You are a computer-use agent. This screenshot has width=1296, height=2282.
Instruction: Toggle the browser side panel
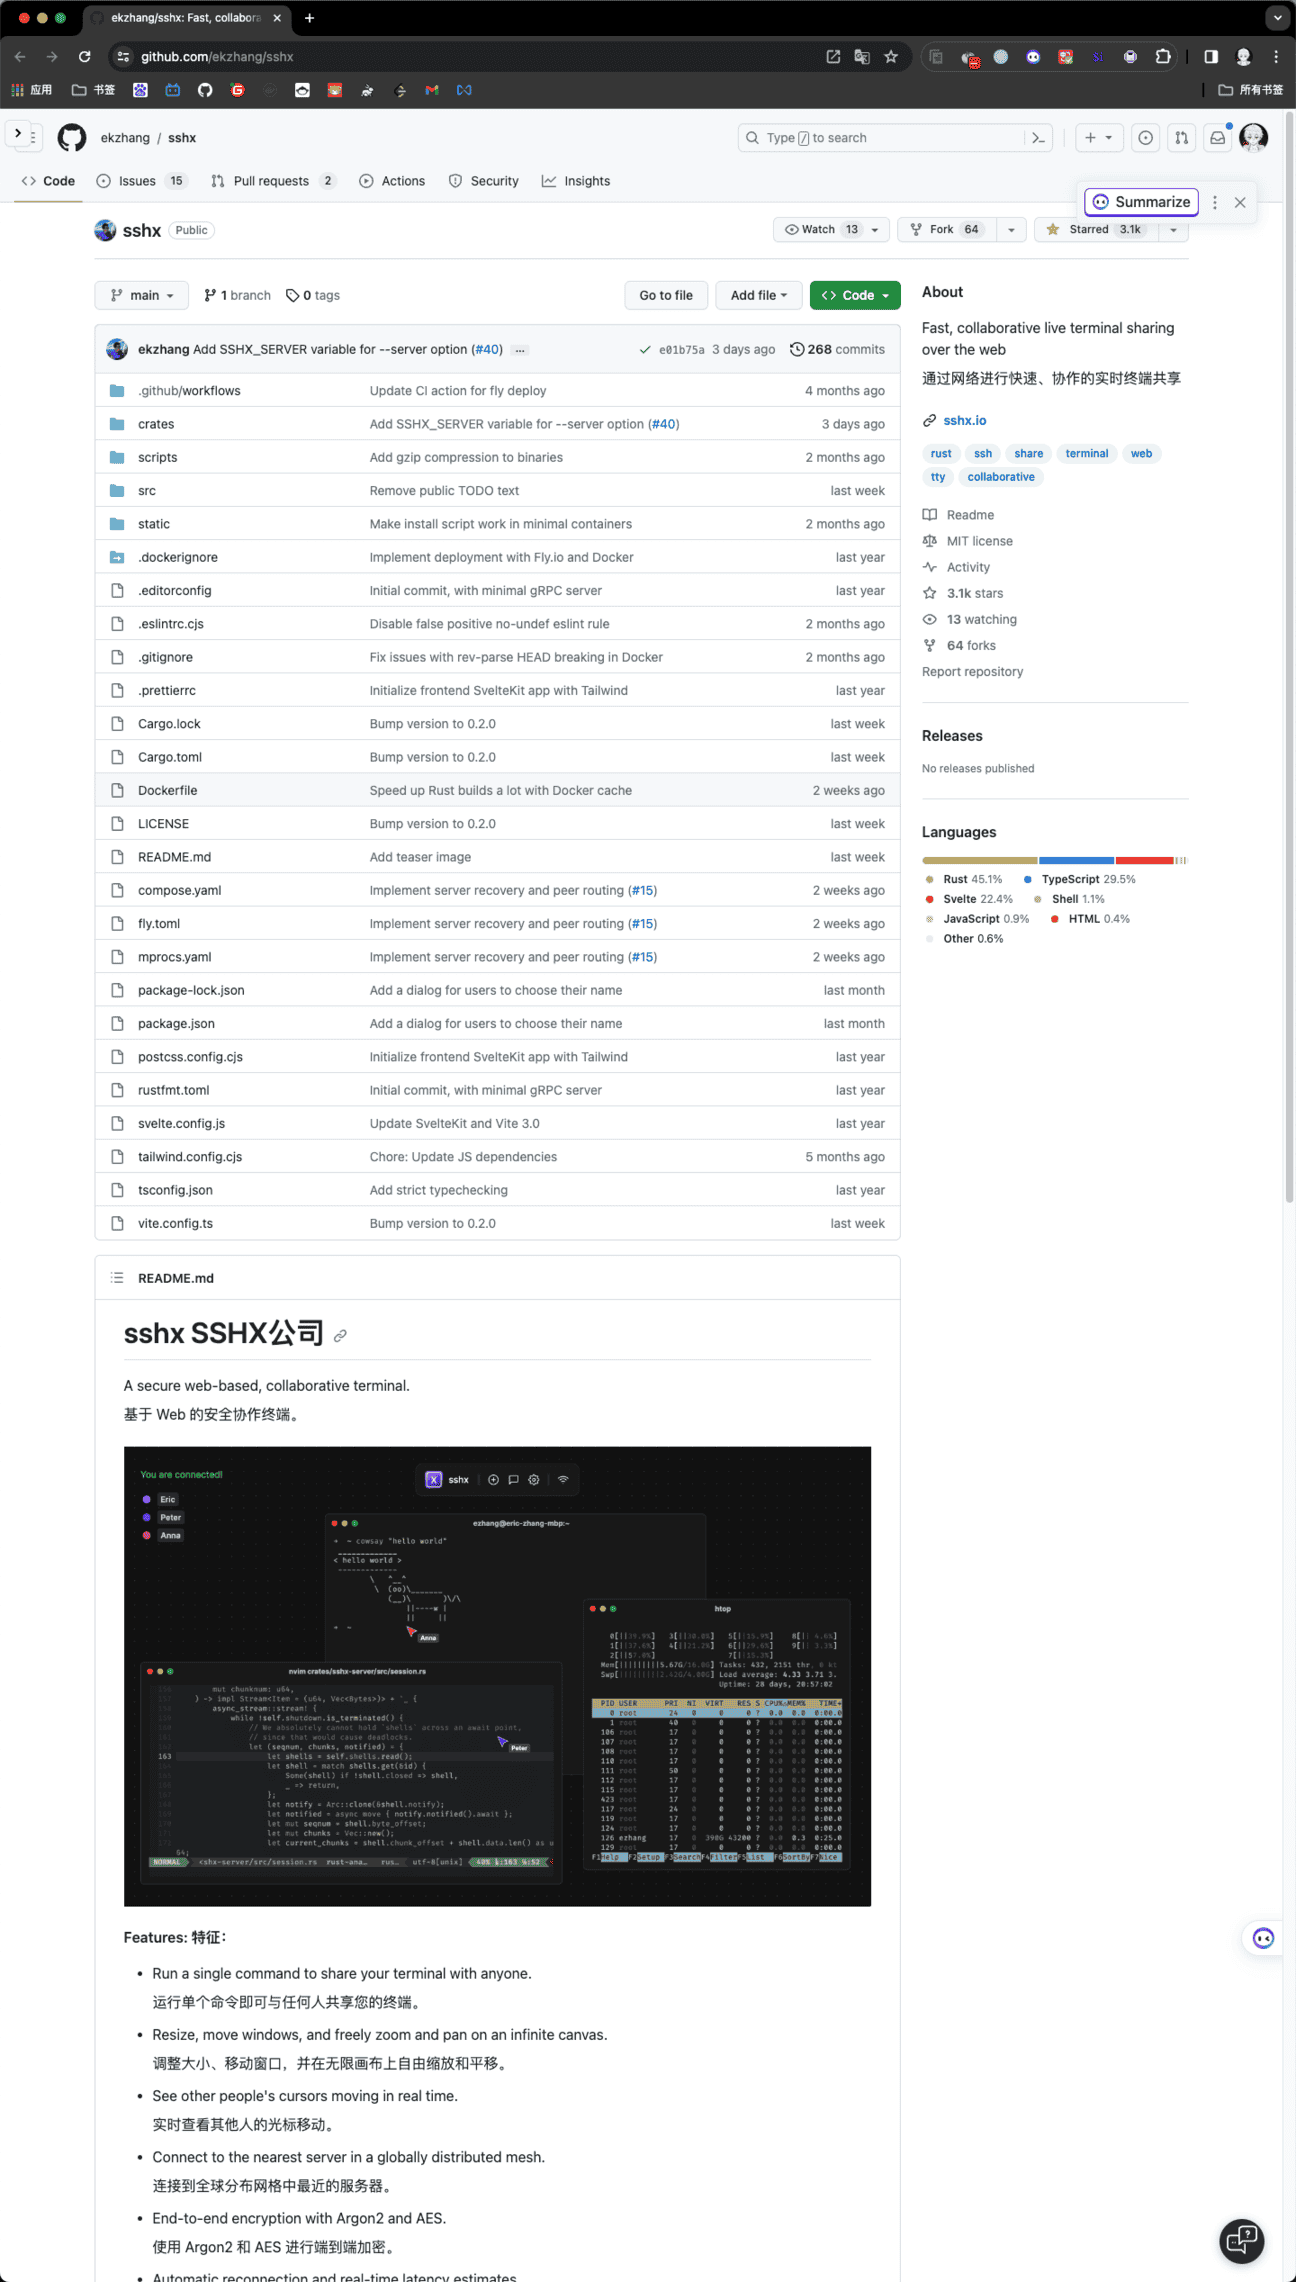(1211, 57)
